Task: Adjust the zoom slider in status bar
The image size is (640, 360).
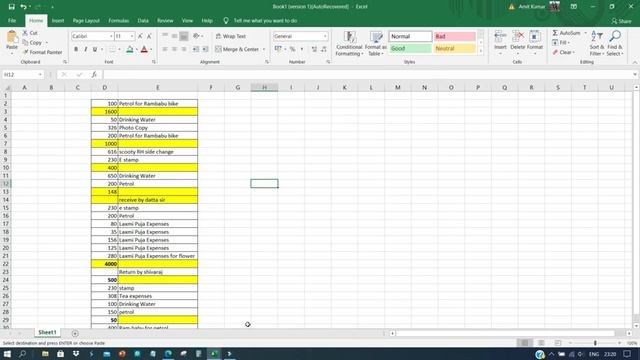Action: pyautogui.click(x=595, y=343)
